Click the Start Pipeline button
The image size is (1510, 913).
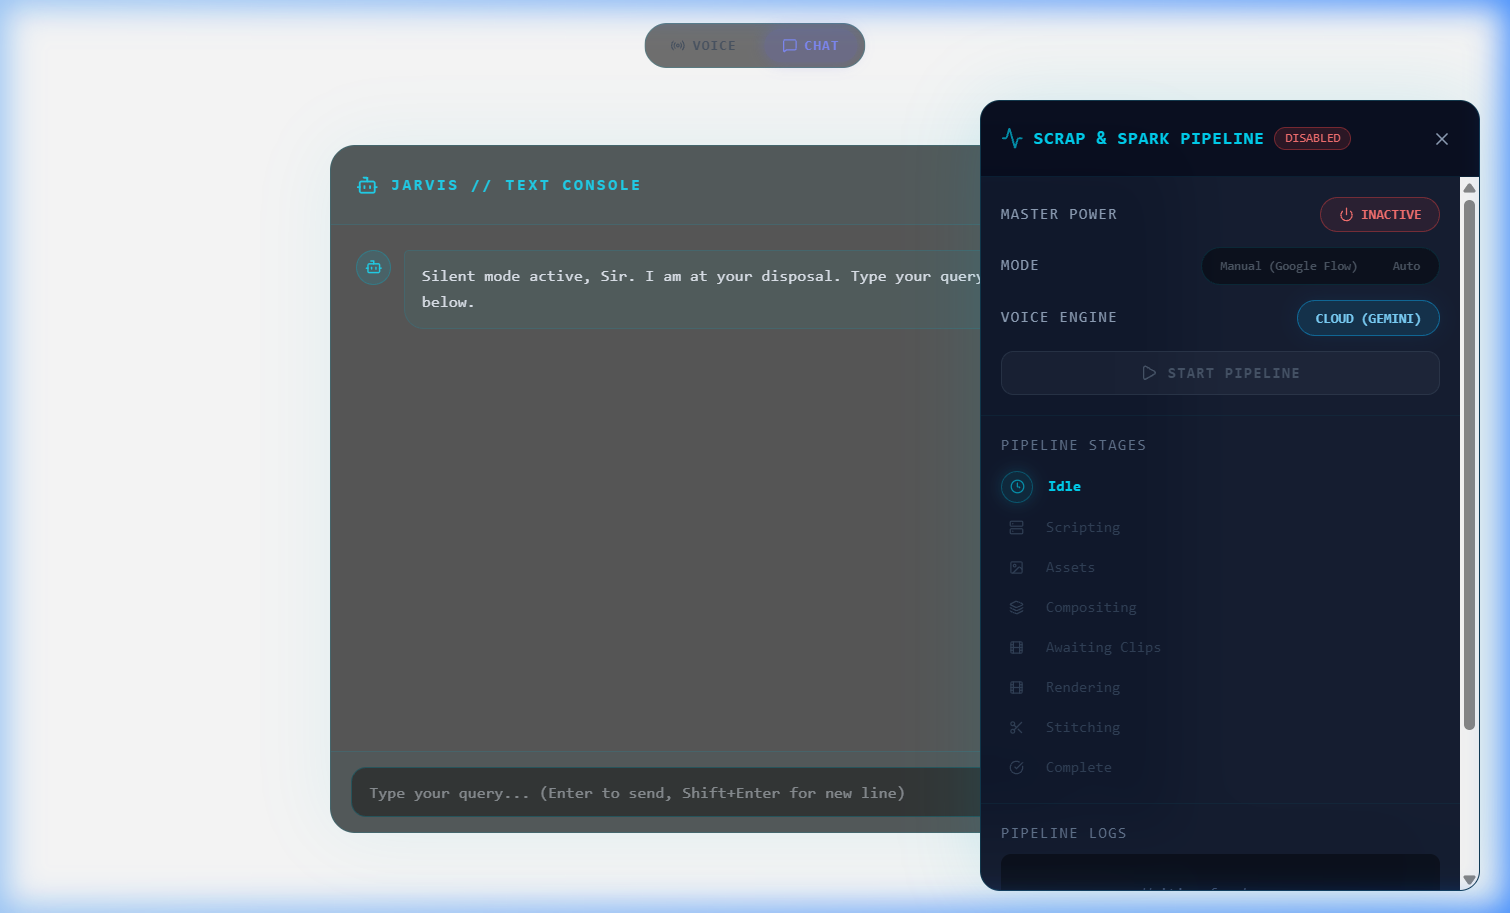click(x=1220, y=373)
